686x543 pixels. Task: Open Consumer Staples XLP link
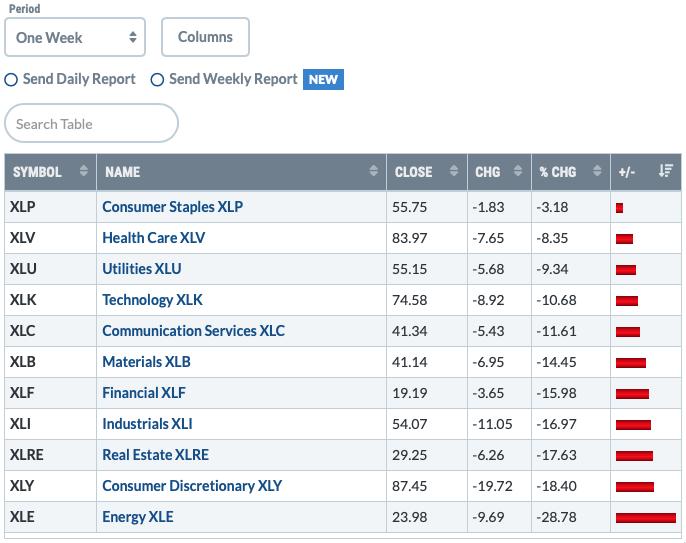coord(172,207)
